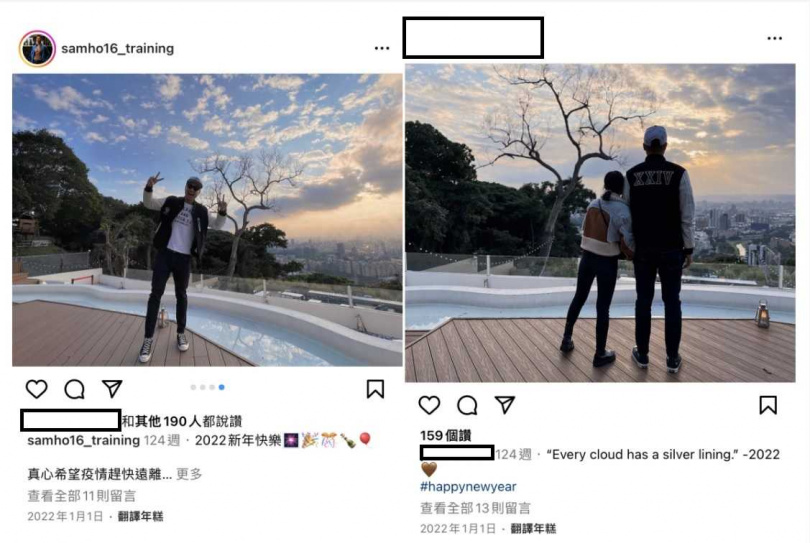The width and height of the screenshot is (810, 543).
Task: Open the samho16_training profile avatar
Action: coord(37,49)
